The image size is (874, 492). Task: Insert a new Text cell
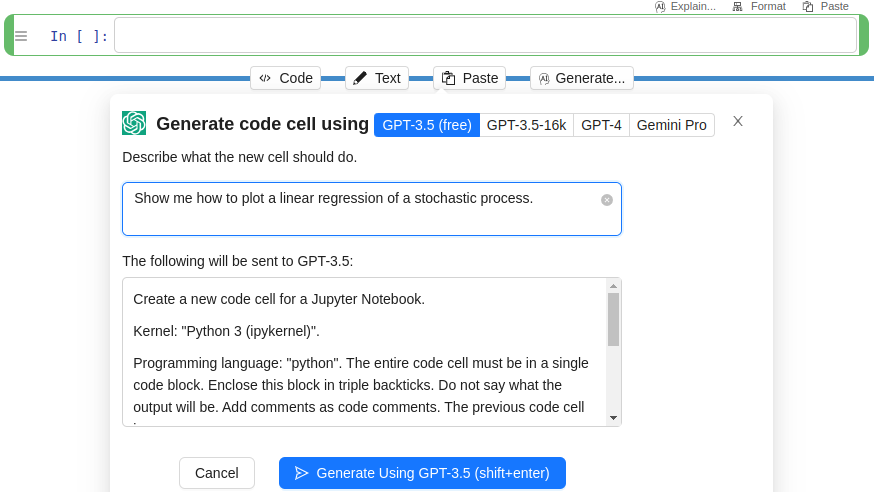[376, 78]
